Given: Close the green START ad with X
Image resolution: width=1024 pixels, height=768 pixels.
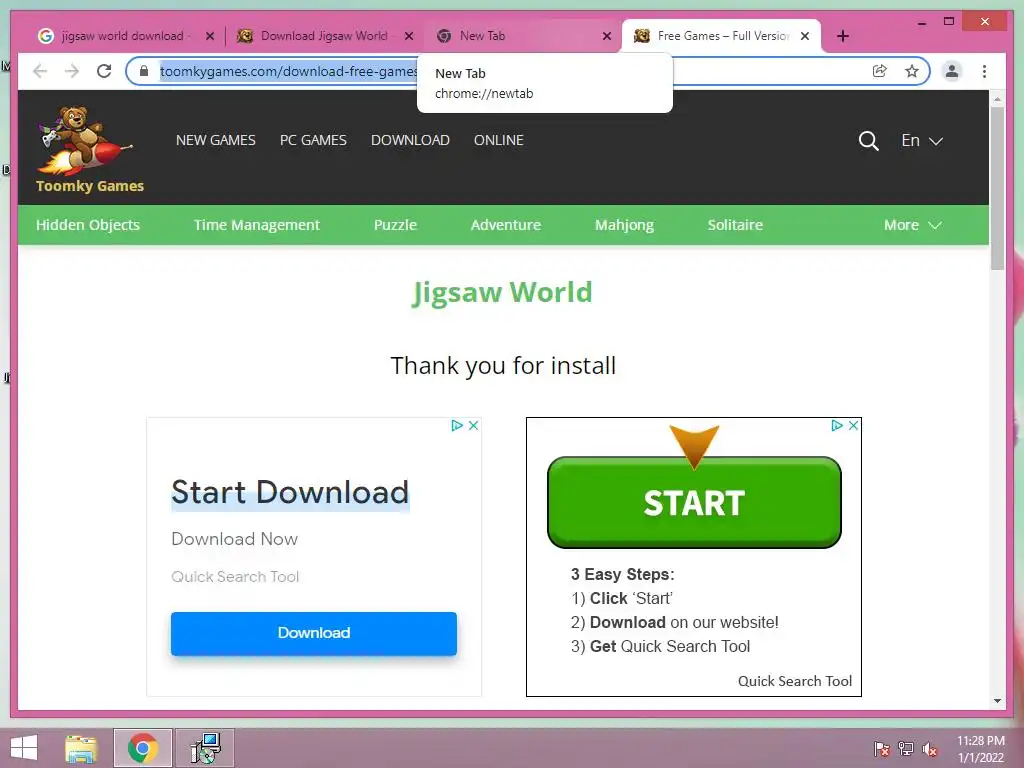Looking at the screenshot, I should tap(853, 425).
